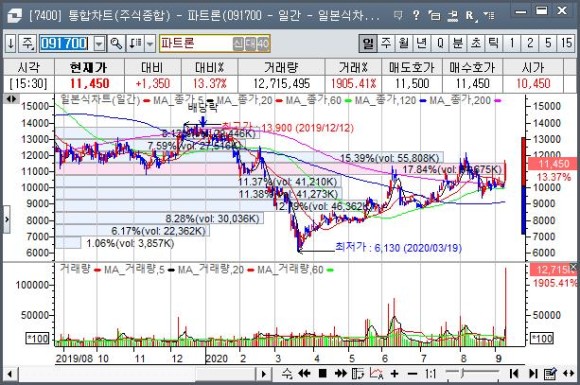Select the Q quarterly period button
Screen dimensions: 580x385
tap(440, 43)
